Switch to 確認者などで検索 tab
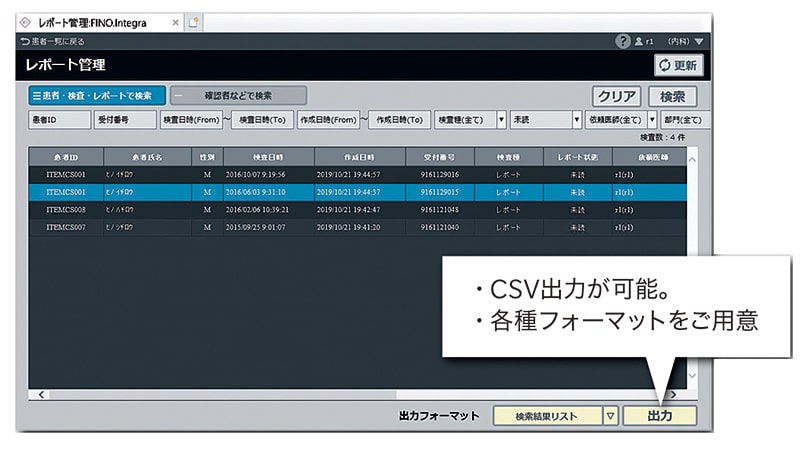This screenshot has width=807, height=449. click(x=237, y=96)
